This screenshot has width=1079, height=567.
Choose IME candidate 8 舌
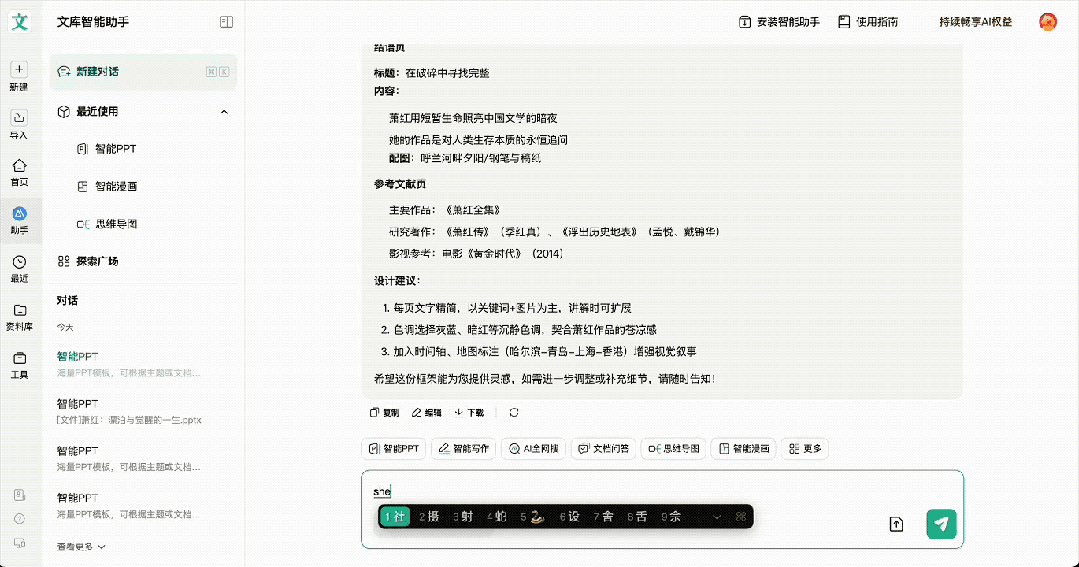coord(637,516)
